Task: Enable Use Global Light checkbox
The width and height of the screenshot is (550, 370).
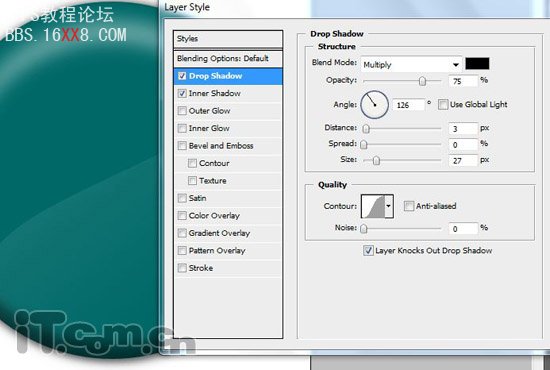Action: coord(443,105)
